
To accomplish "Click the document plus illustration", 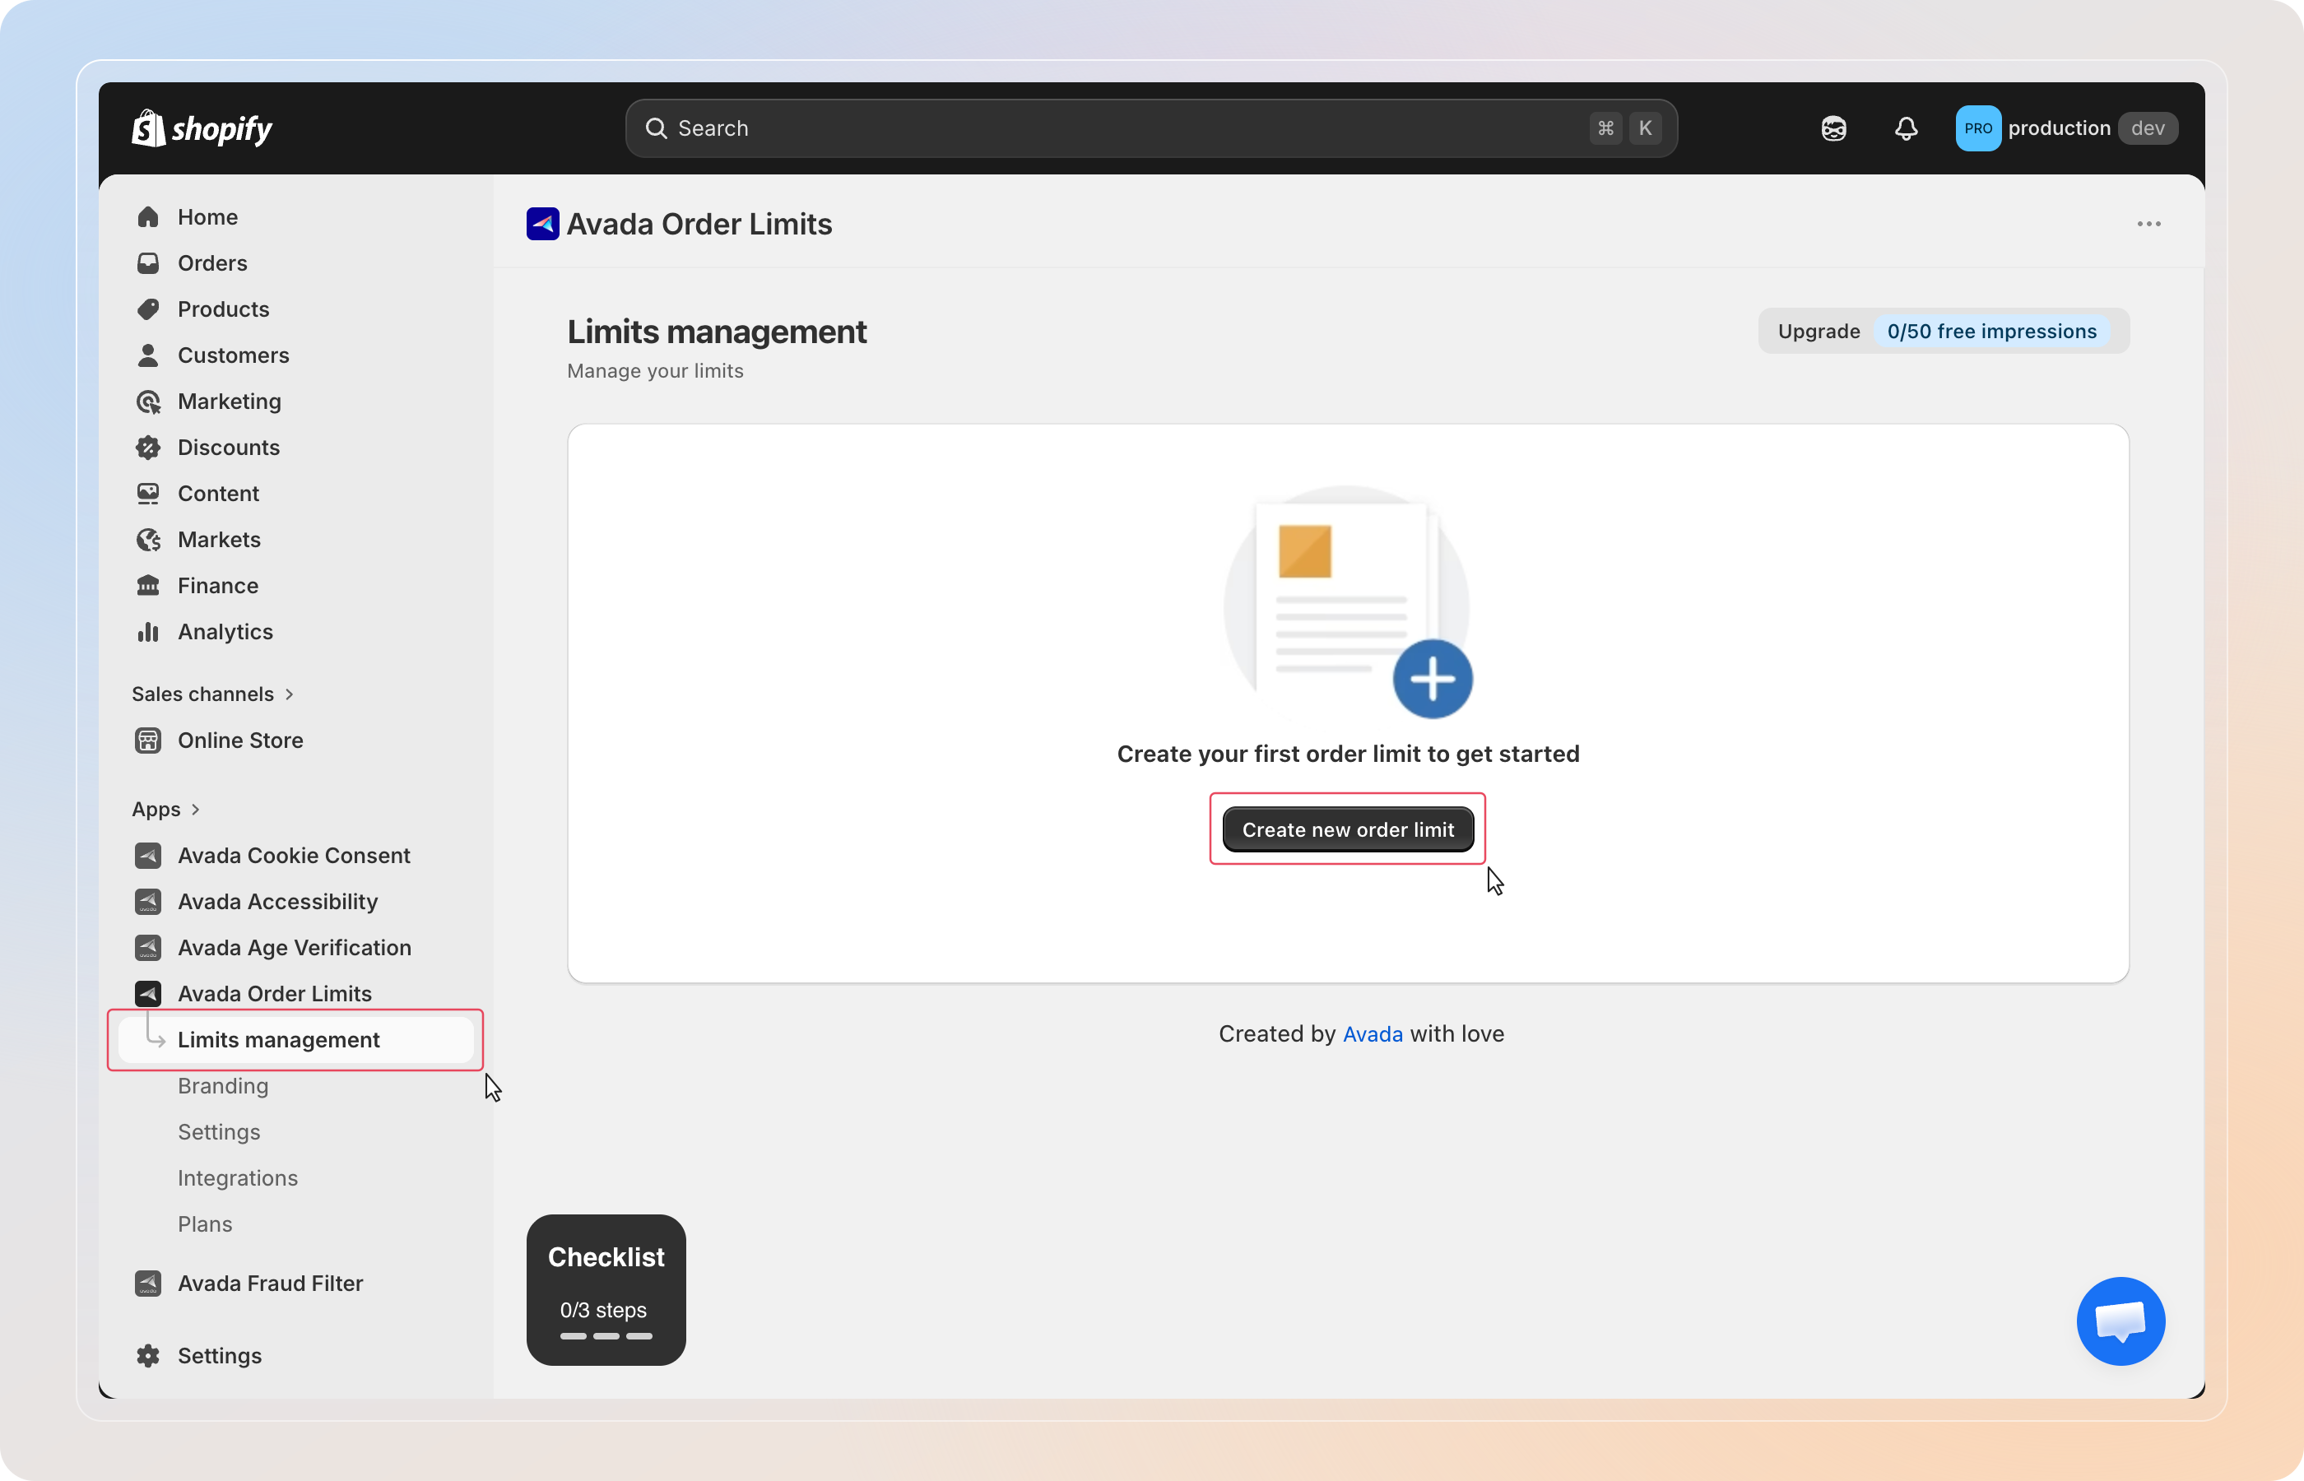I will click(x=1348, y=602).
